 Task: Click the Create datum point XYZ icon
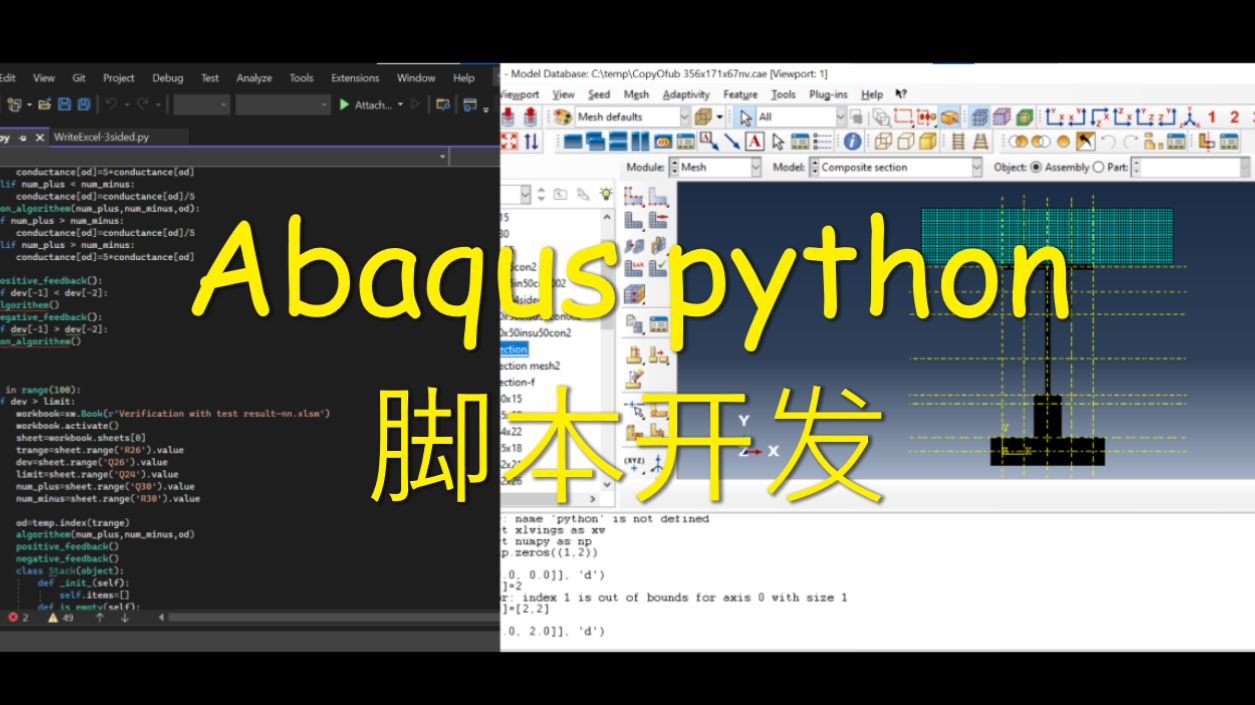(x=634, y=467)
